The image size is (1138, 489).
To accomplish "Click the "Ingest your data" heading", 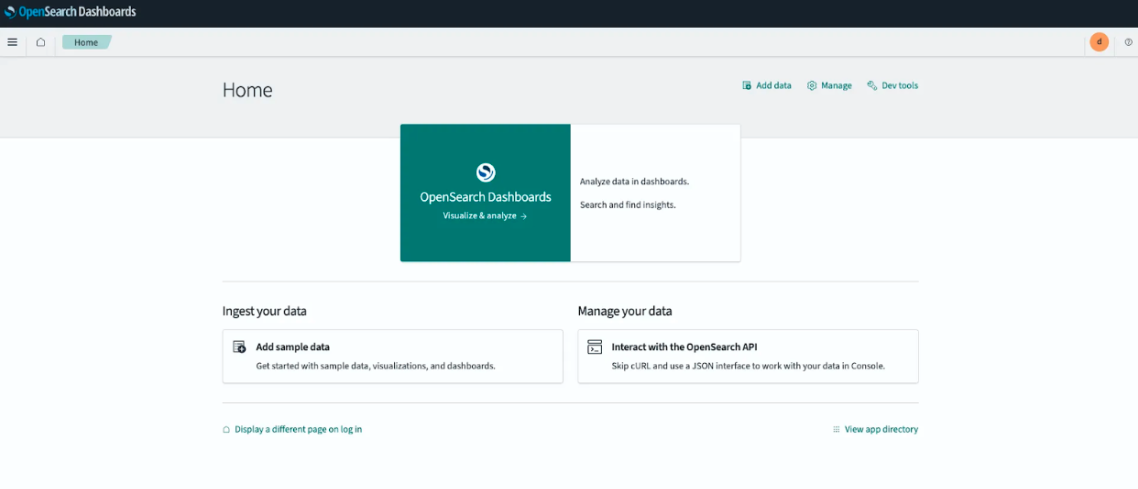I will [264, 311].
